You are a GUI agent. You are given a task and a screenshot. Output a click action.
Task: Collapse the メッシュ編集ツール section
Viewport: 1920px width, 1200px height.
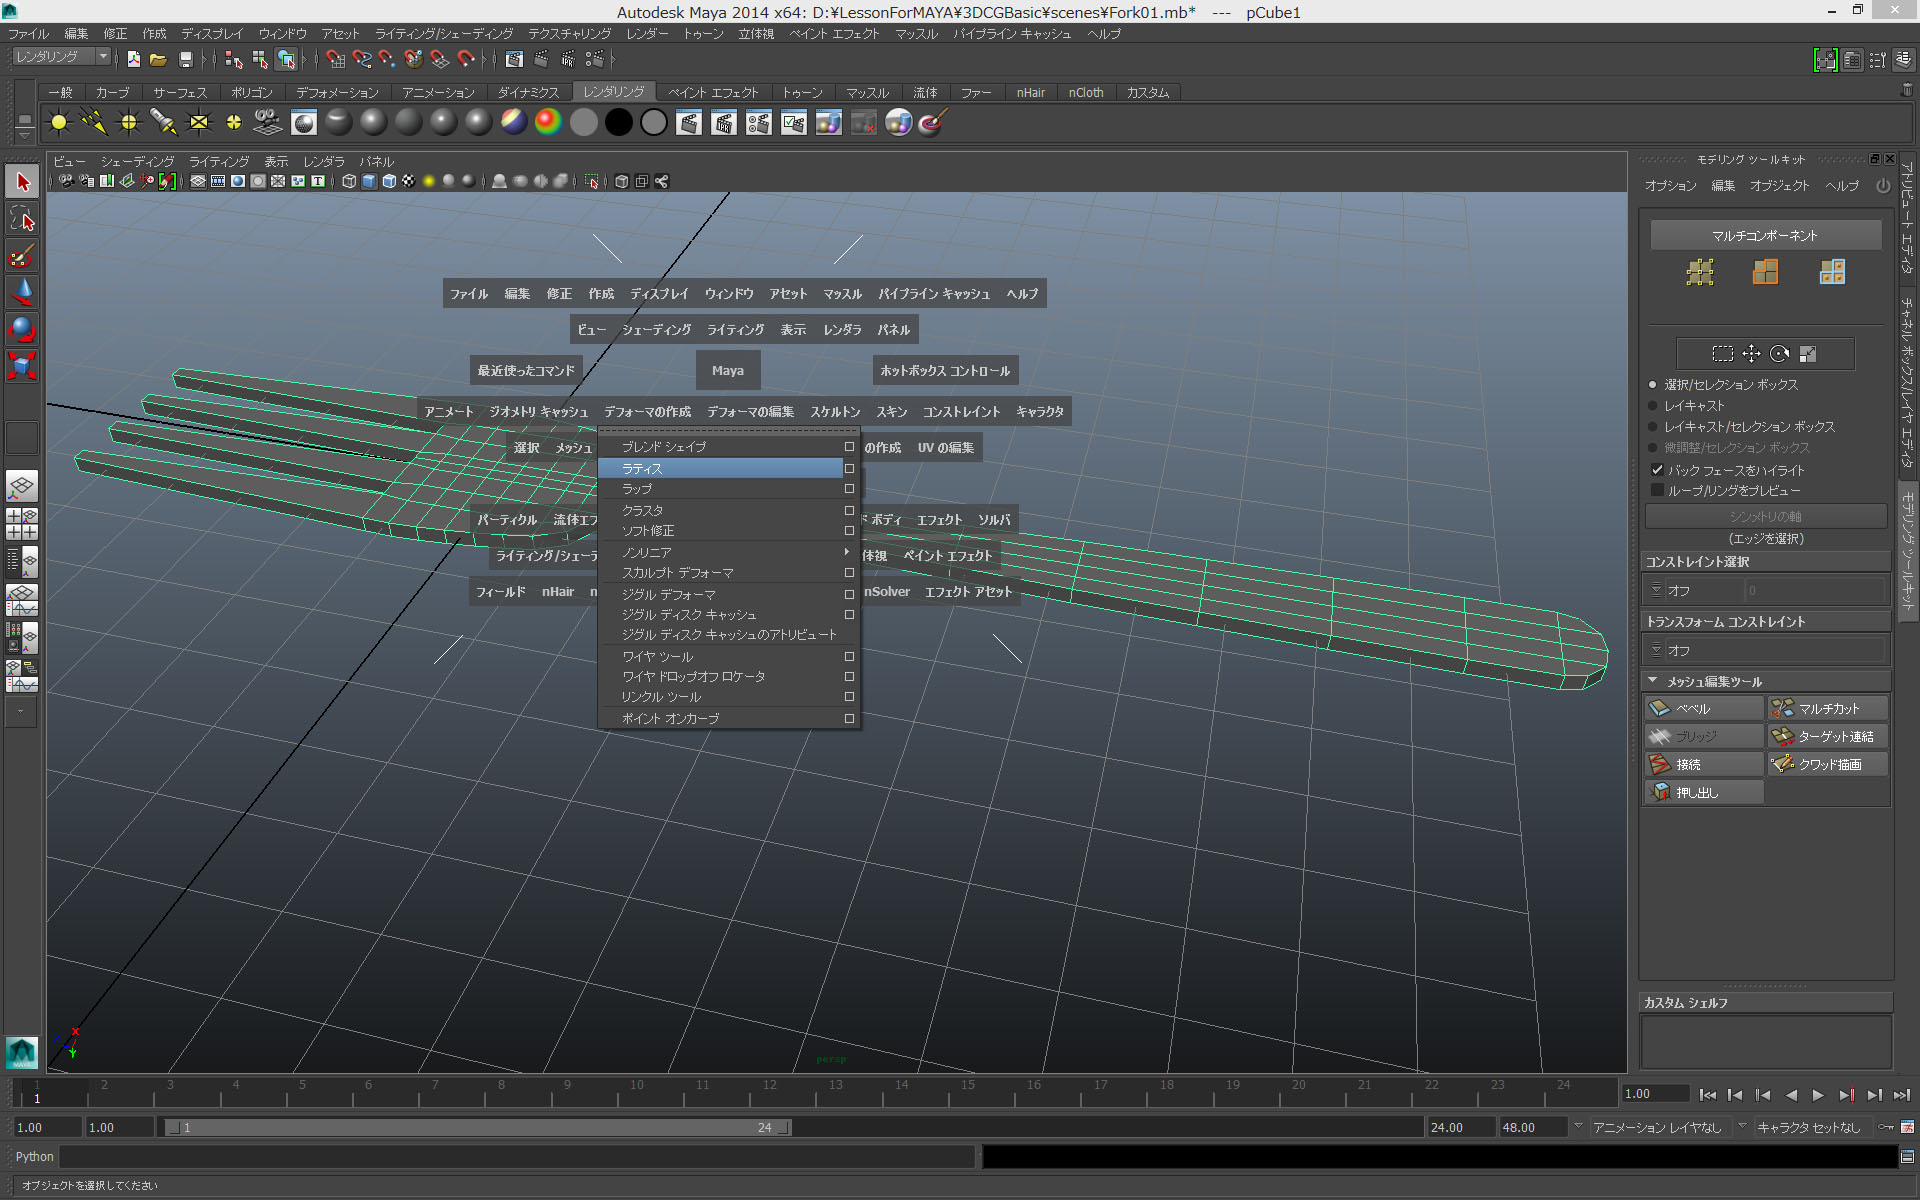point(1653,681)
